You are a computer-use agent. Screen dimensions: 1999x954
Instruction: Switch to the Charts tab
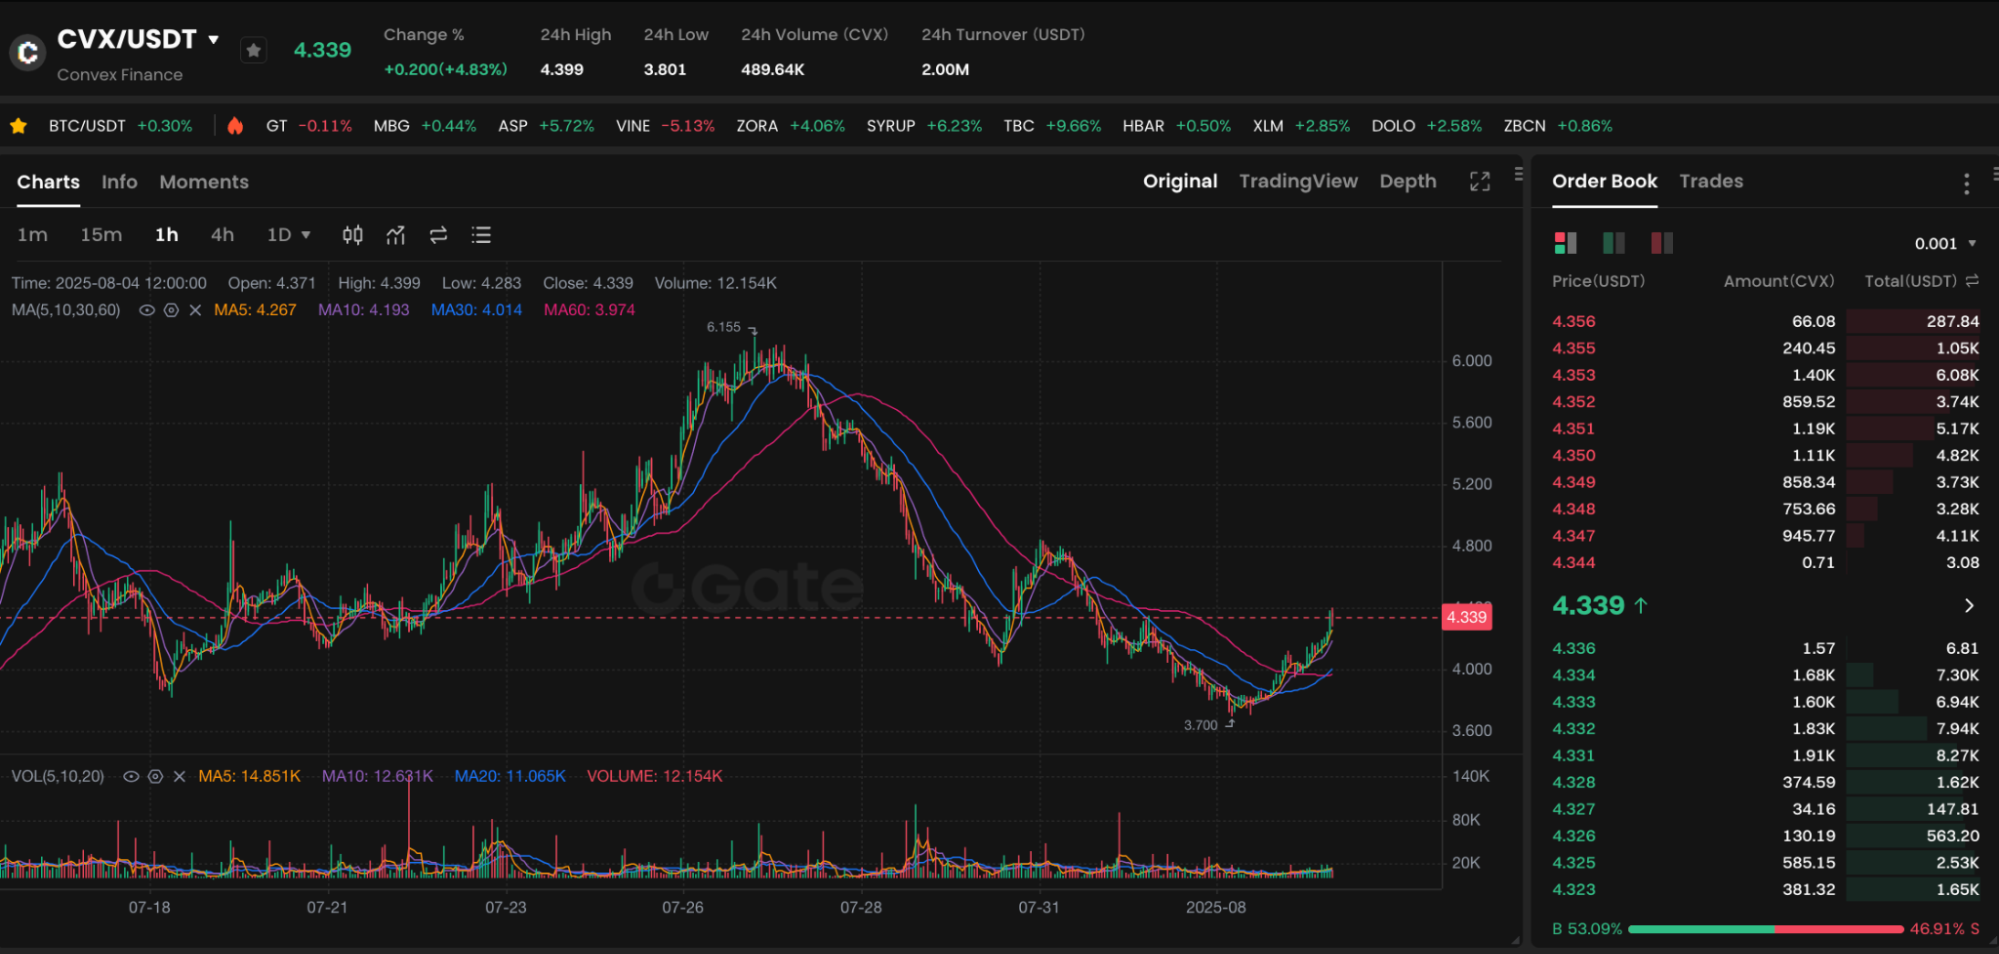click(48, 182)
